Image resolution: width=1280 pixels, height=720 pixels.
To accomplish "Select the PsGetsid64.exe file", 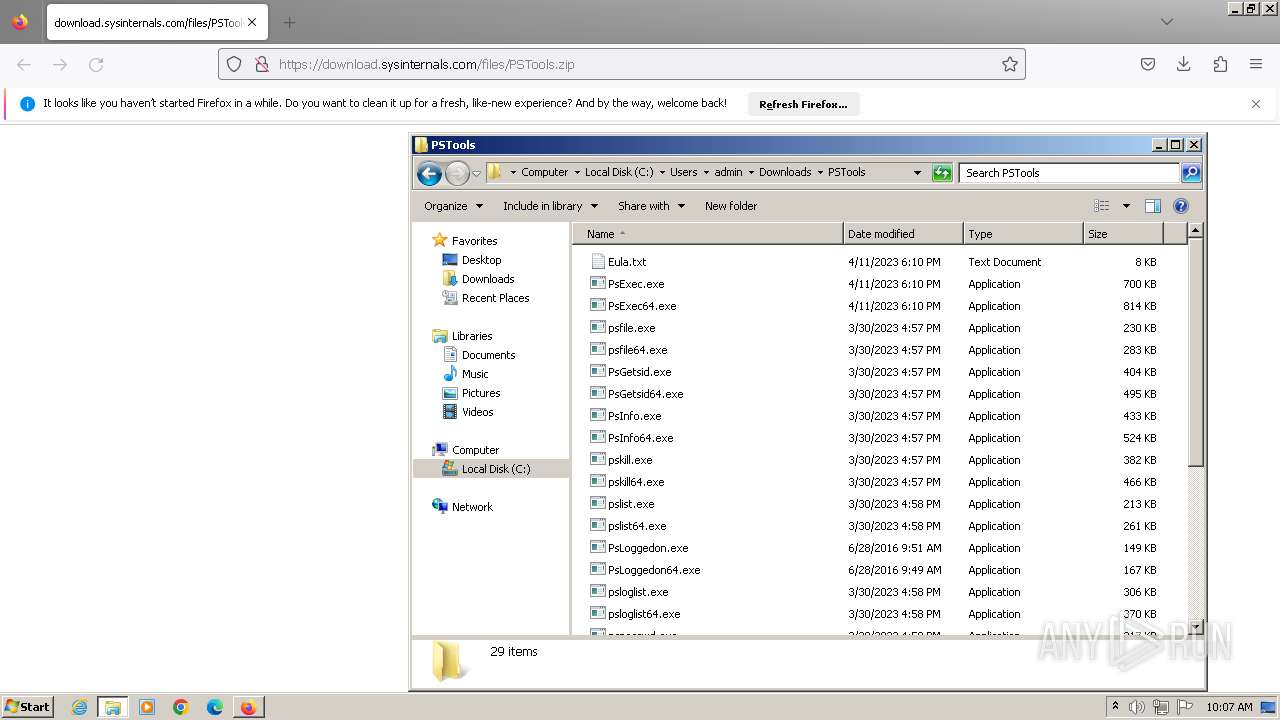I will pos(645,394).
